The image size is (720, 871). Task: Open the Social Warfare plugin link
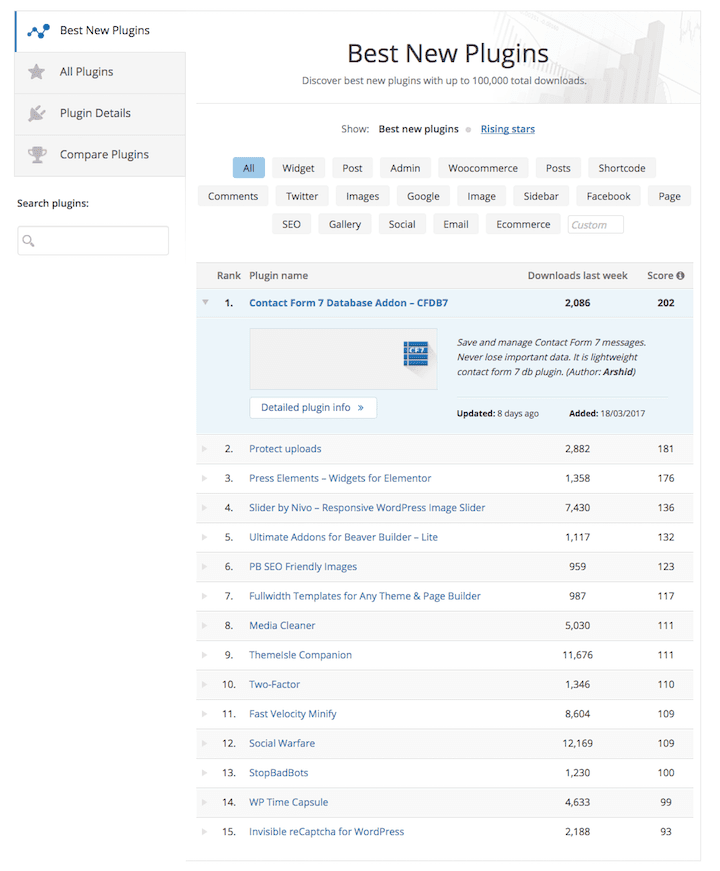tap(282, 743)
